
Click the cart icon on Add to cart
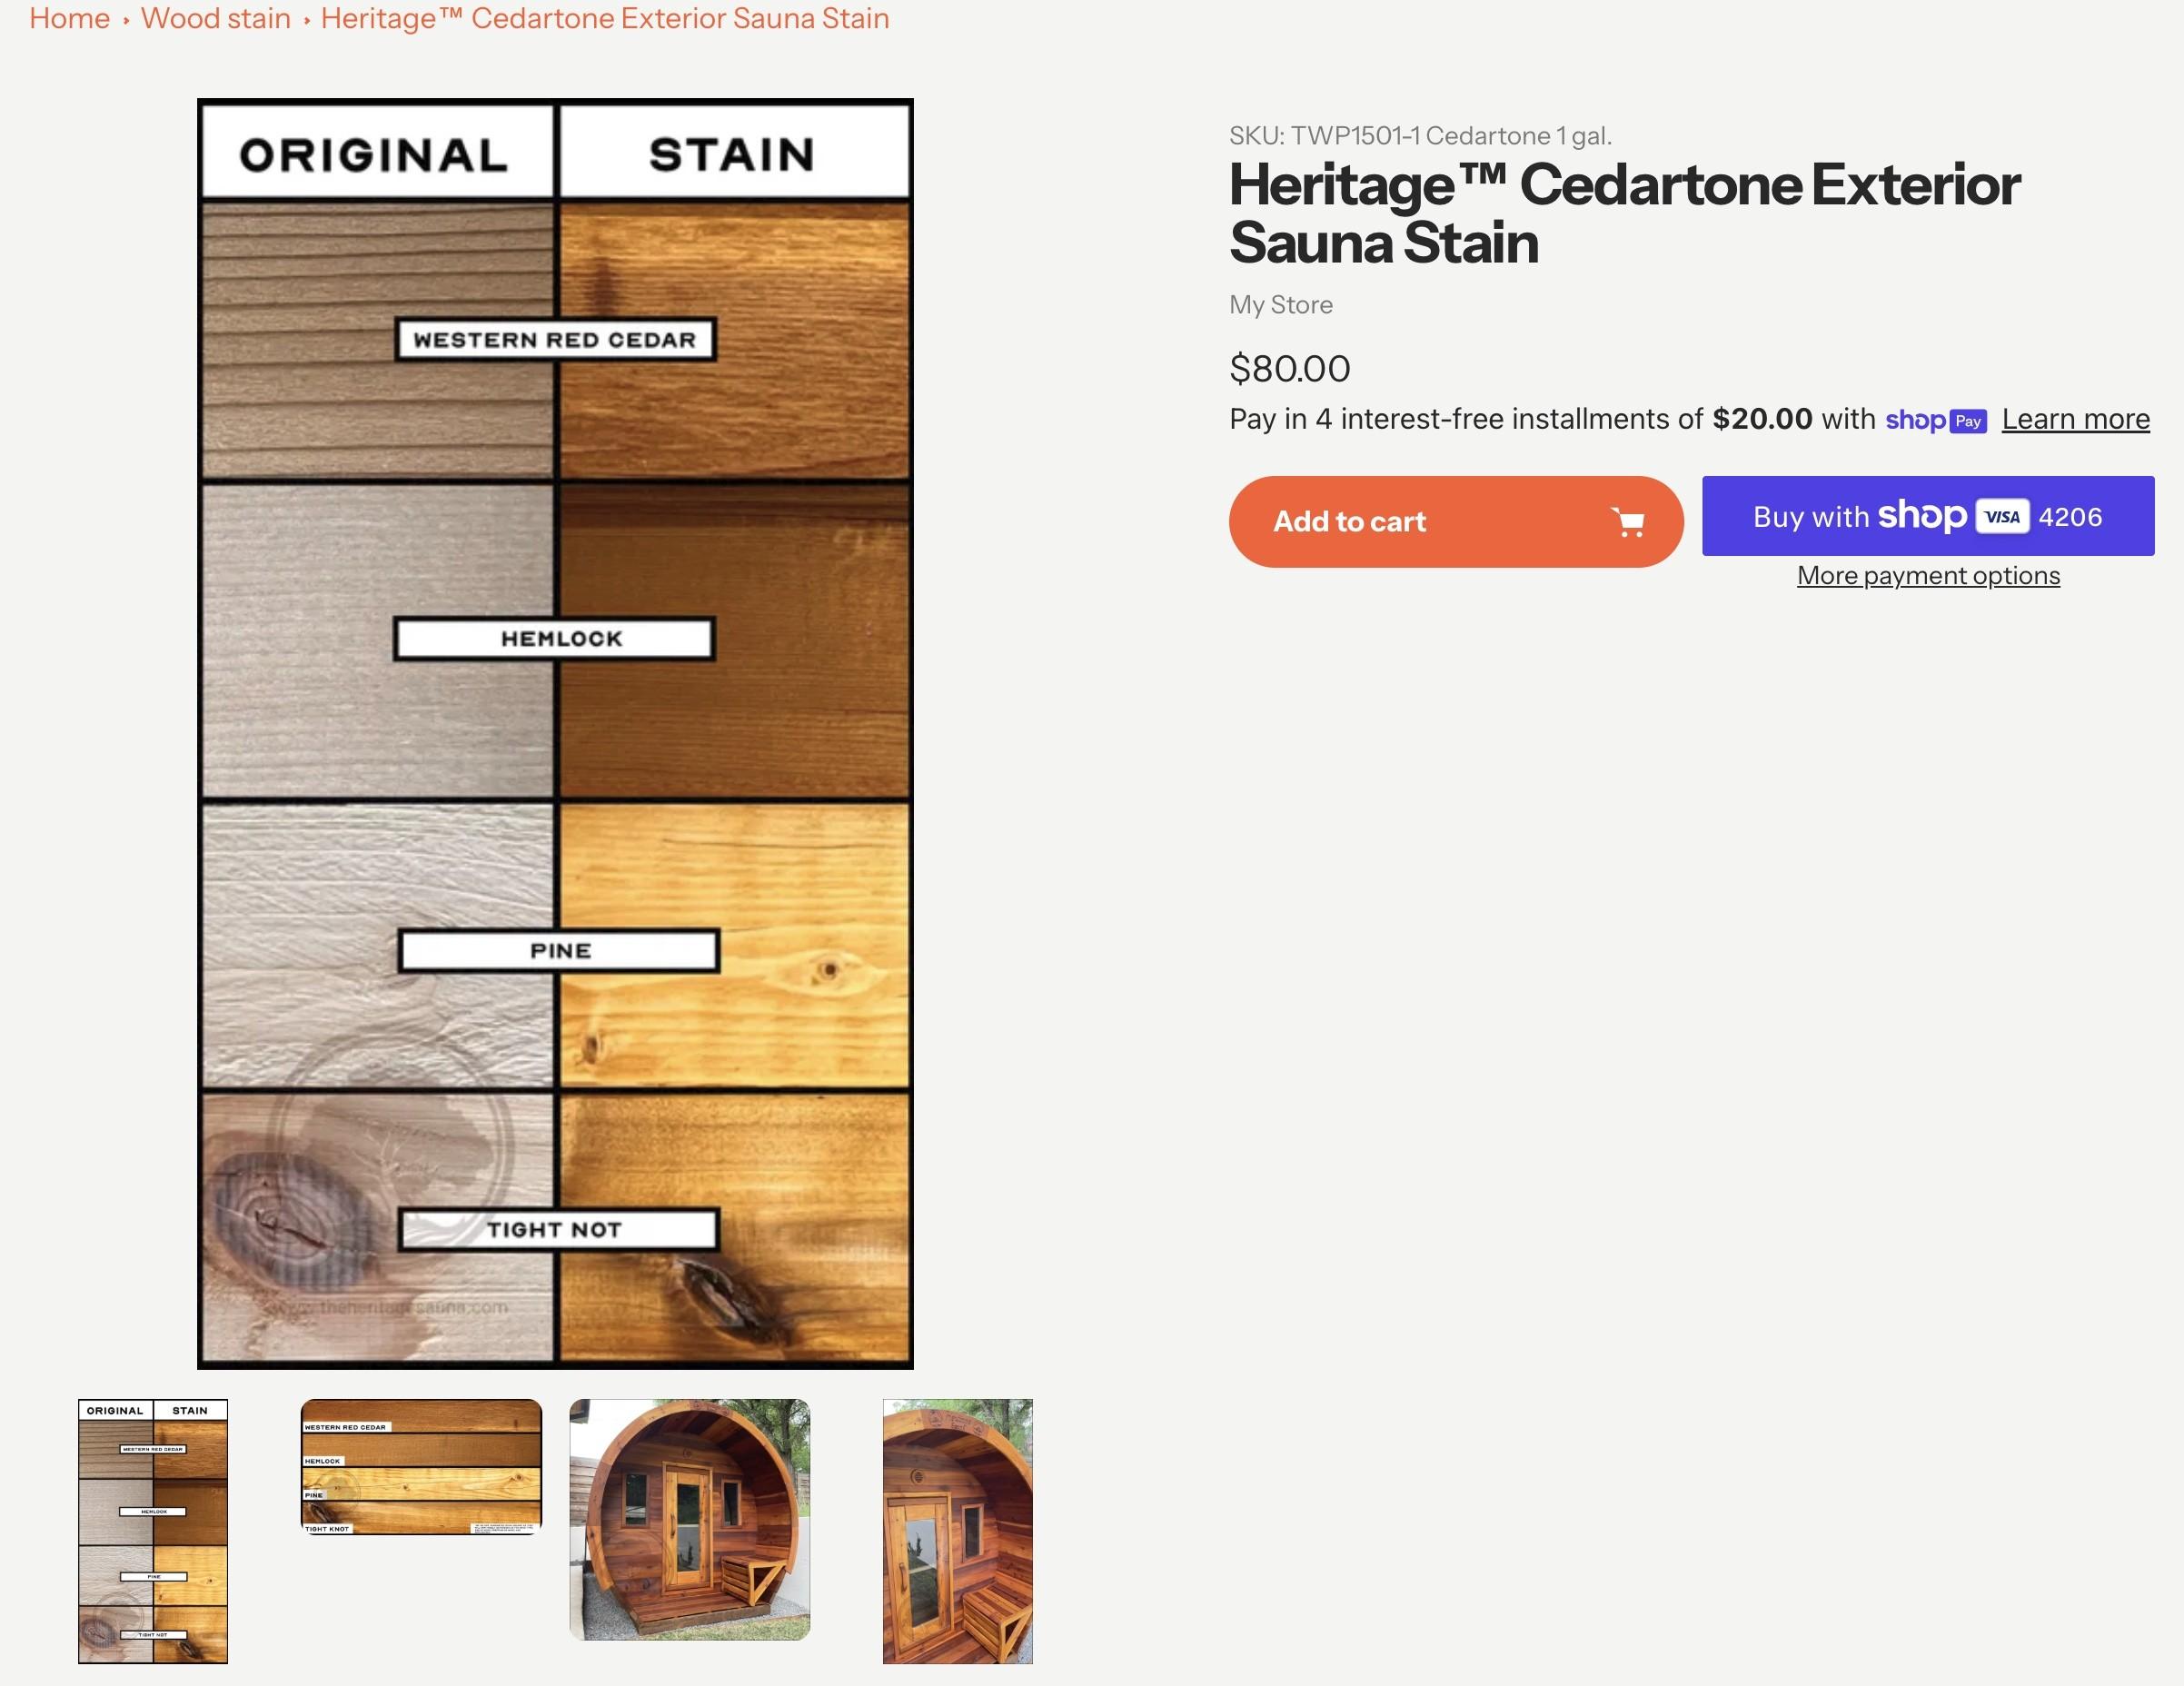pyautogui.click(x=1627, y=522)
